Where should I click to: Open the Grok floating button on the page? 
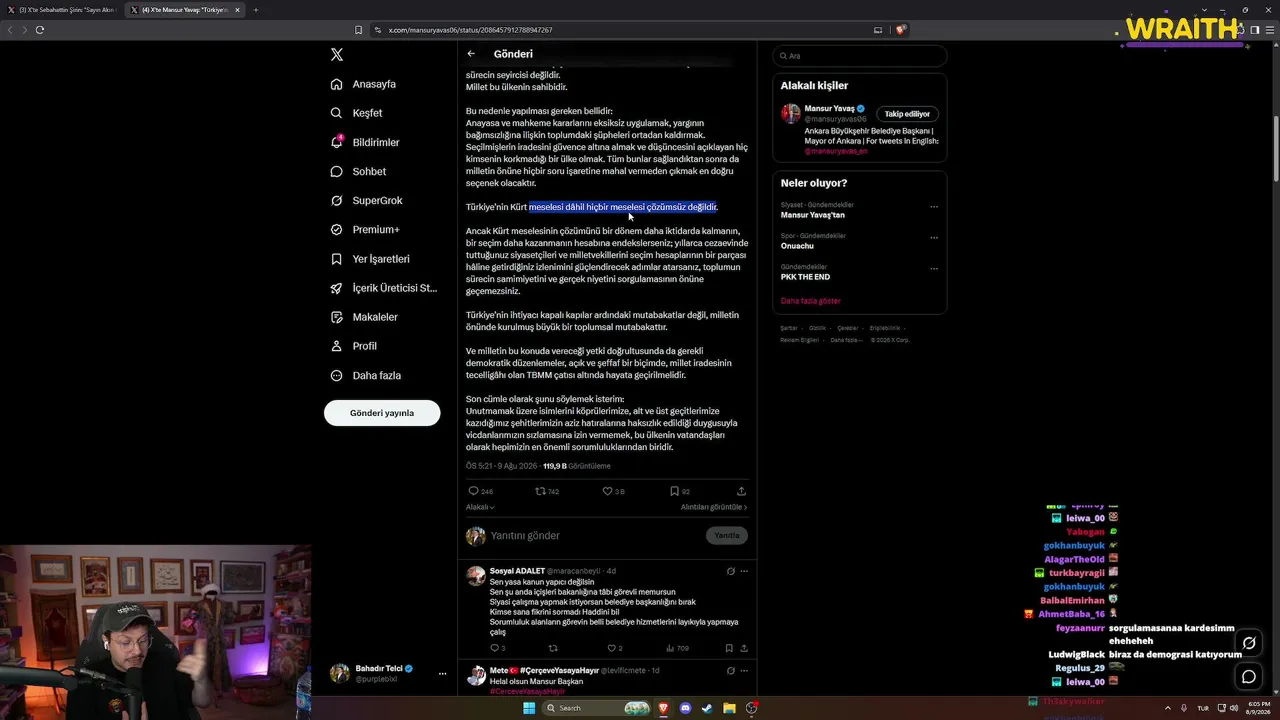(x=1249, y=643)
